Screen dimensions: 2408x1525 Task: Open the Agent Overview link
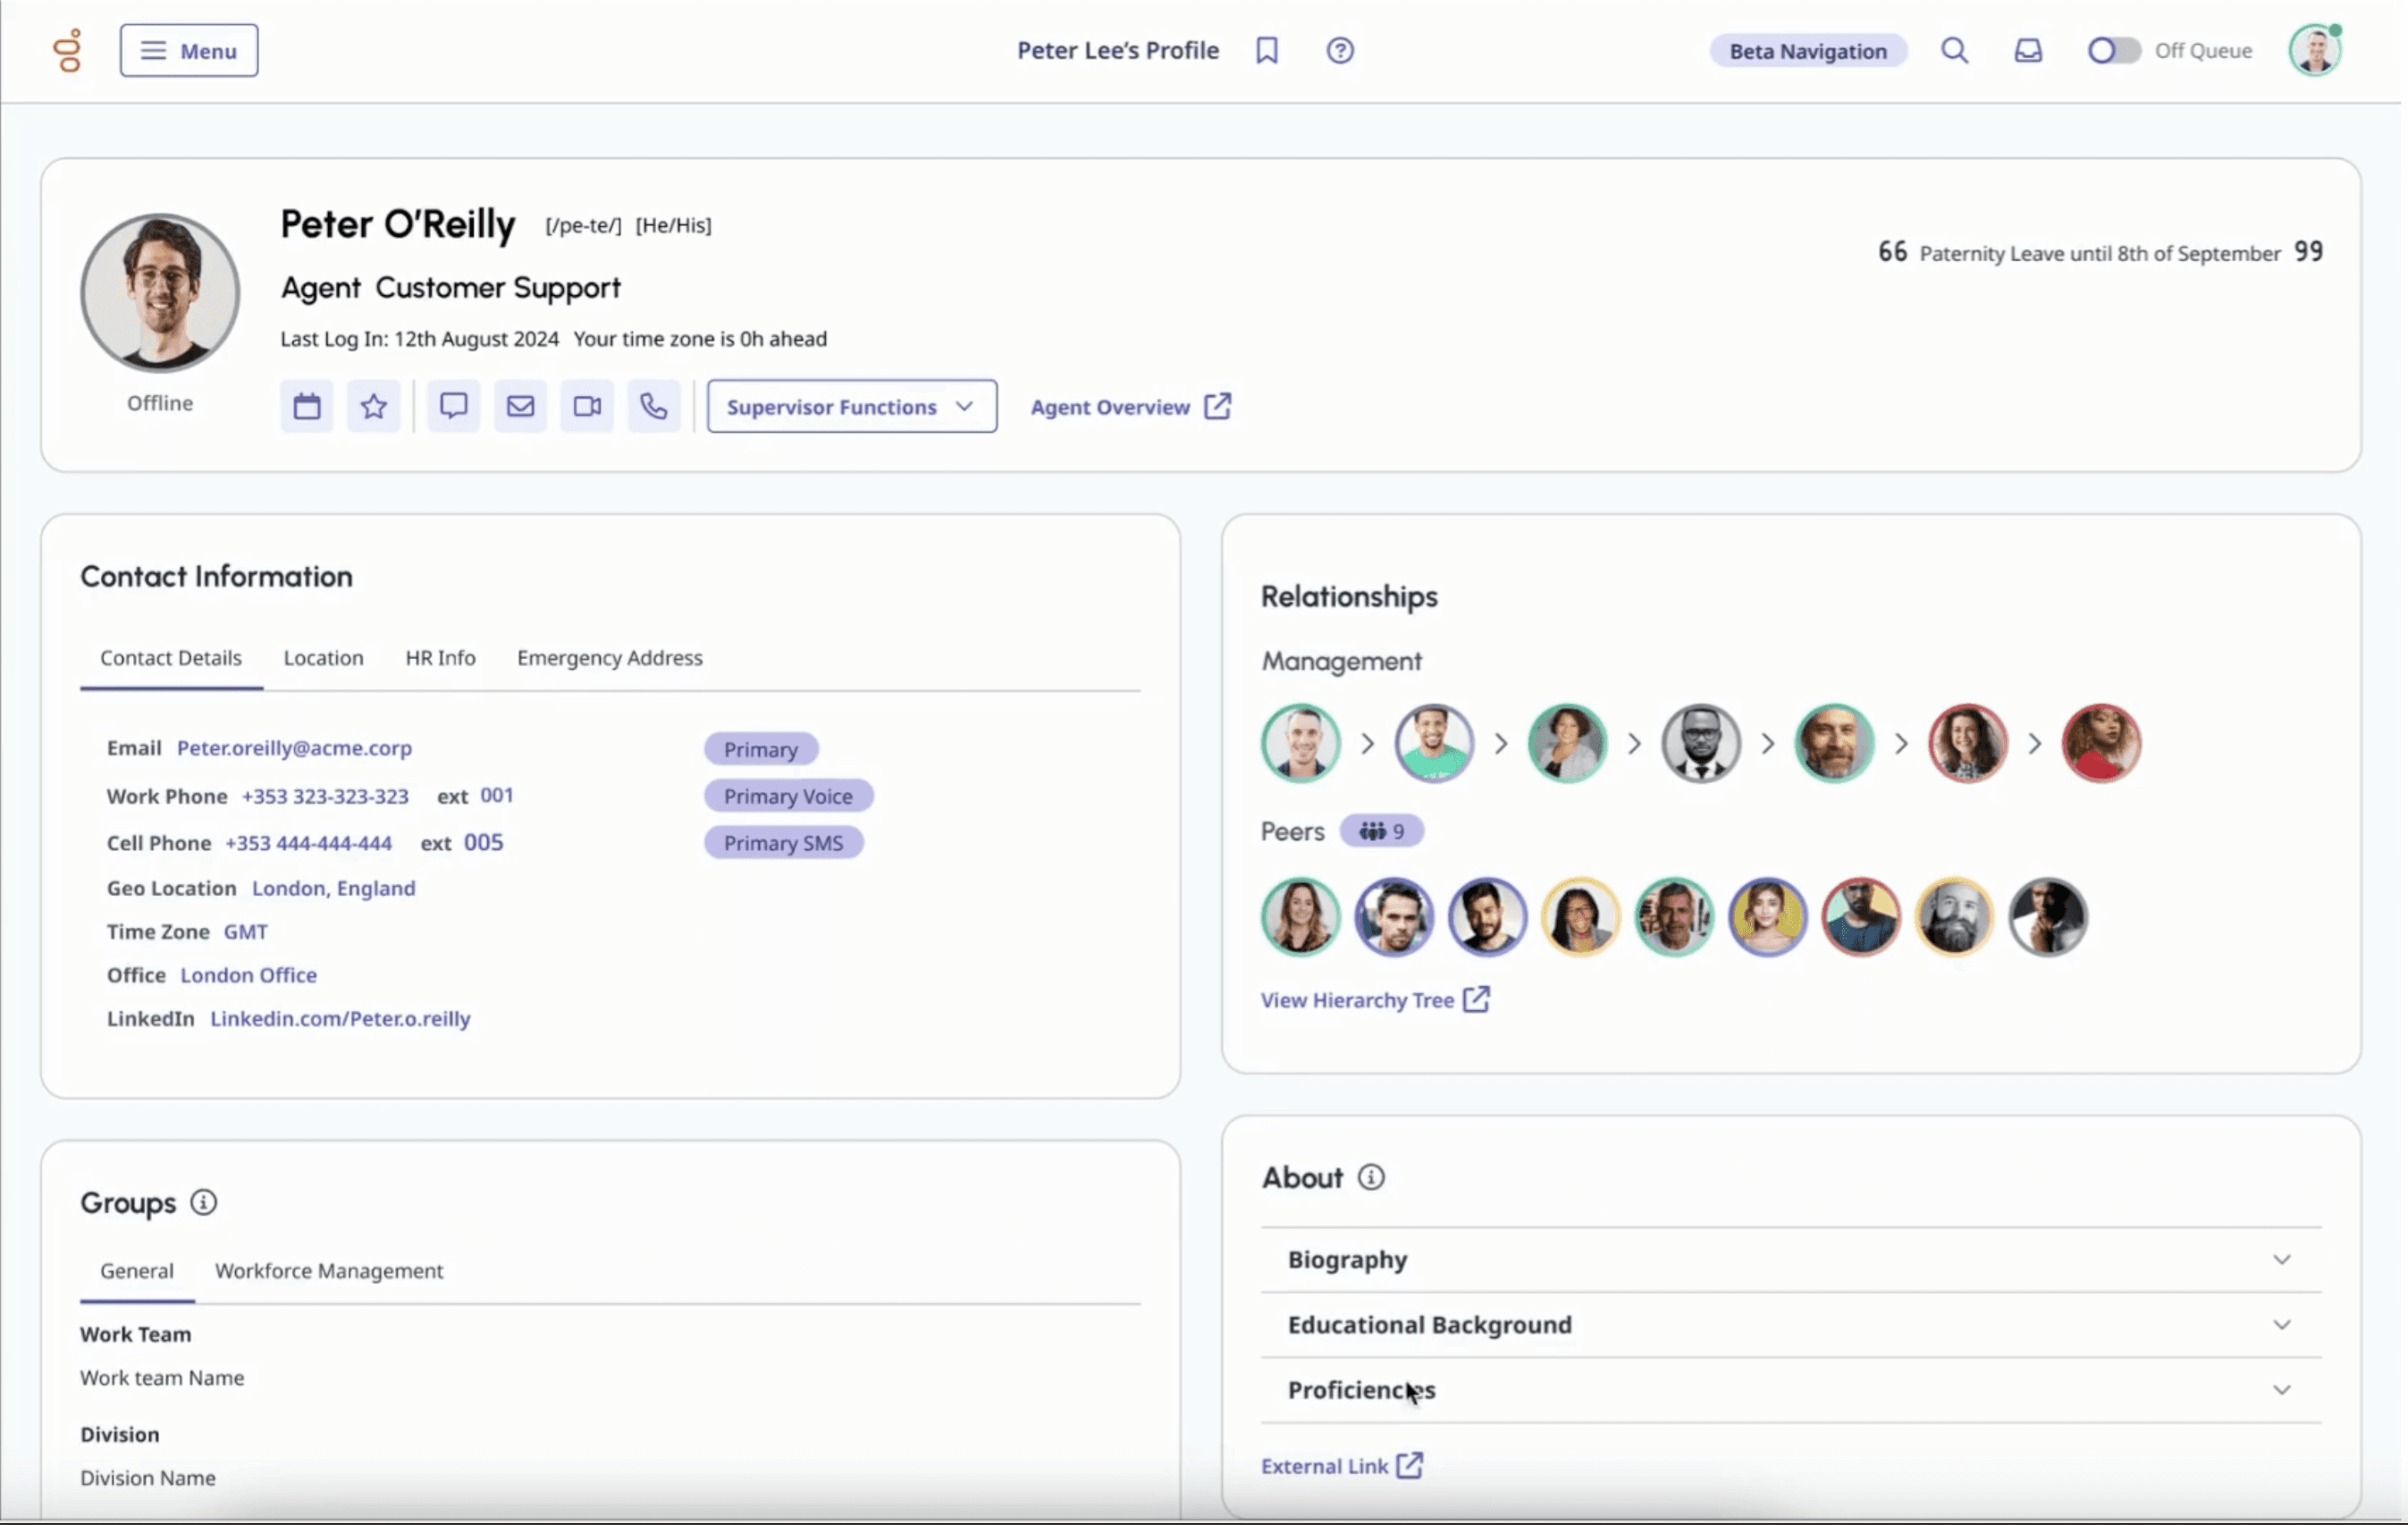[x=1130, y=407]
